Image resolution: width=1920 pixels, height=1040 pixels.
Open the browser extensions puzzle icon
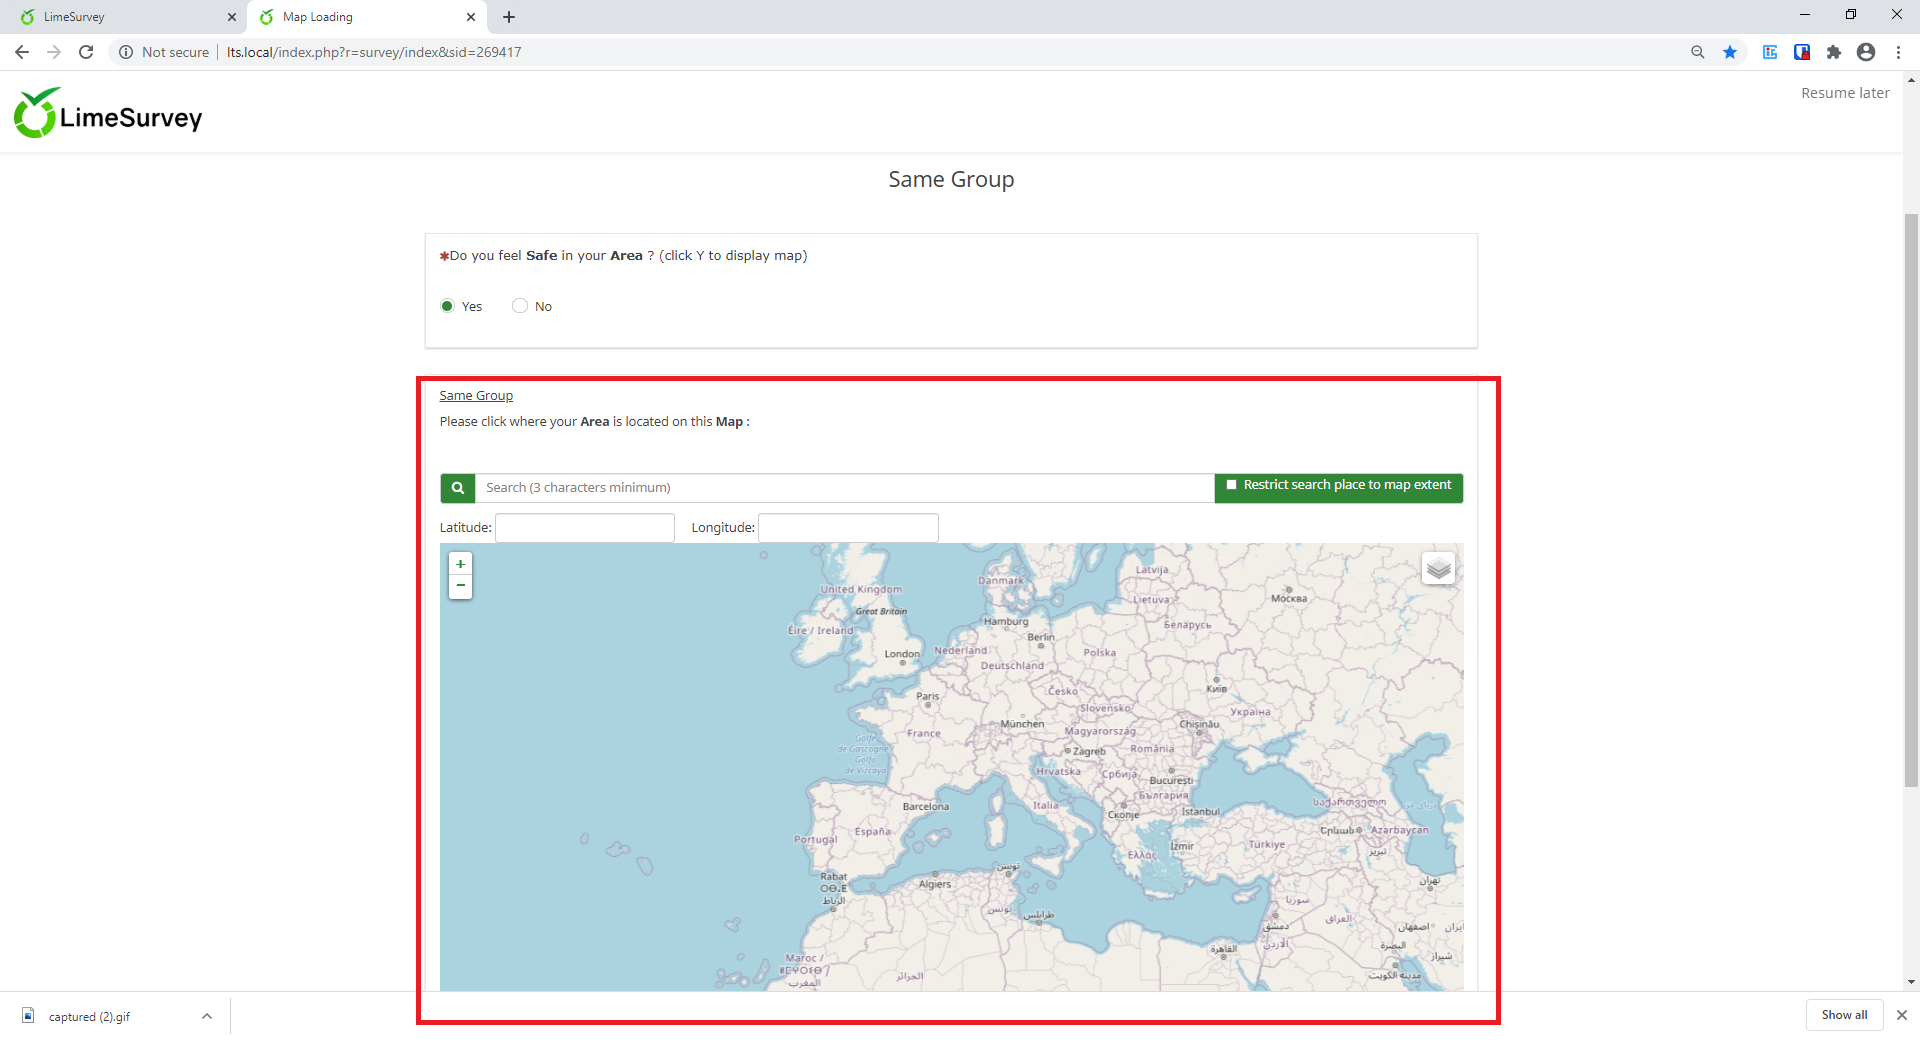click(1833, 52)
